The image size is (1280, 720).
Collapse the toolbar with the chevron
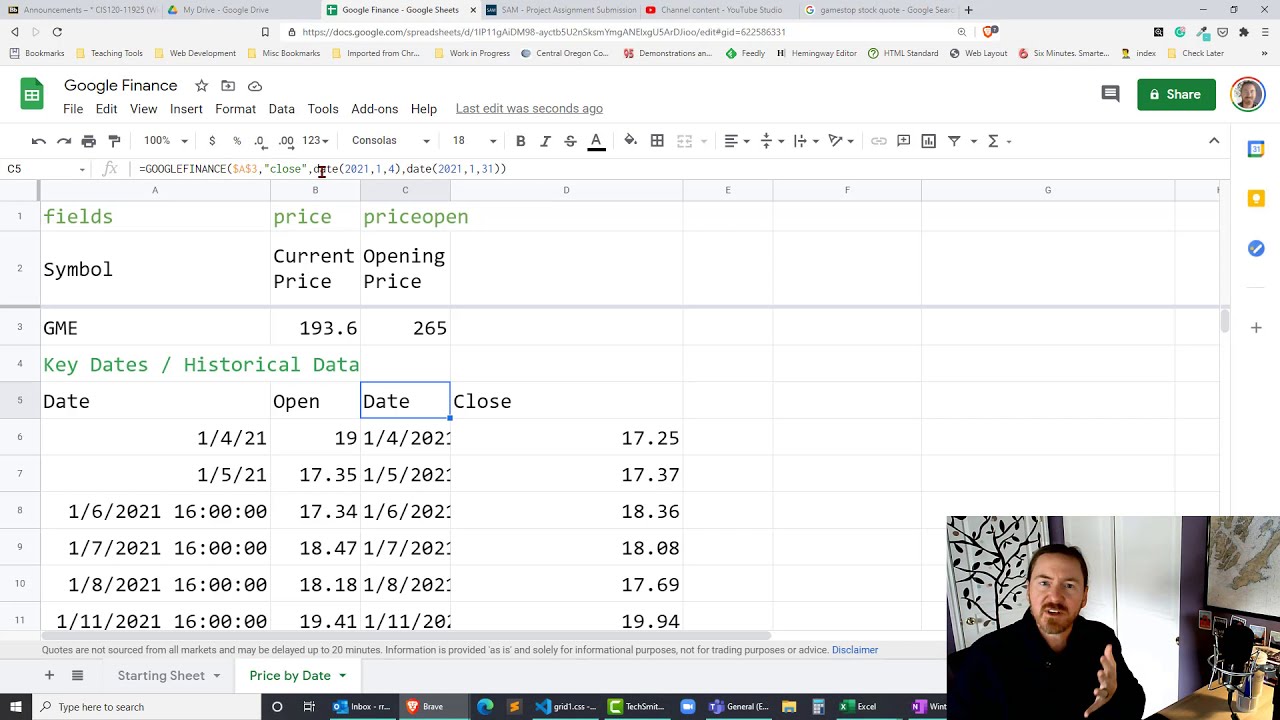1214,141
